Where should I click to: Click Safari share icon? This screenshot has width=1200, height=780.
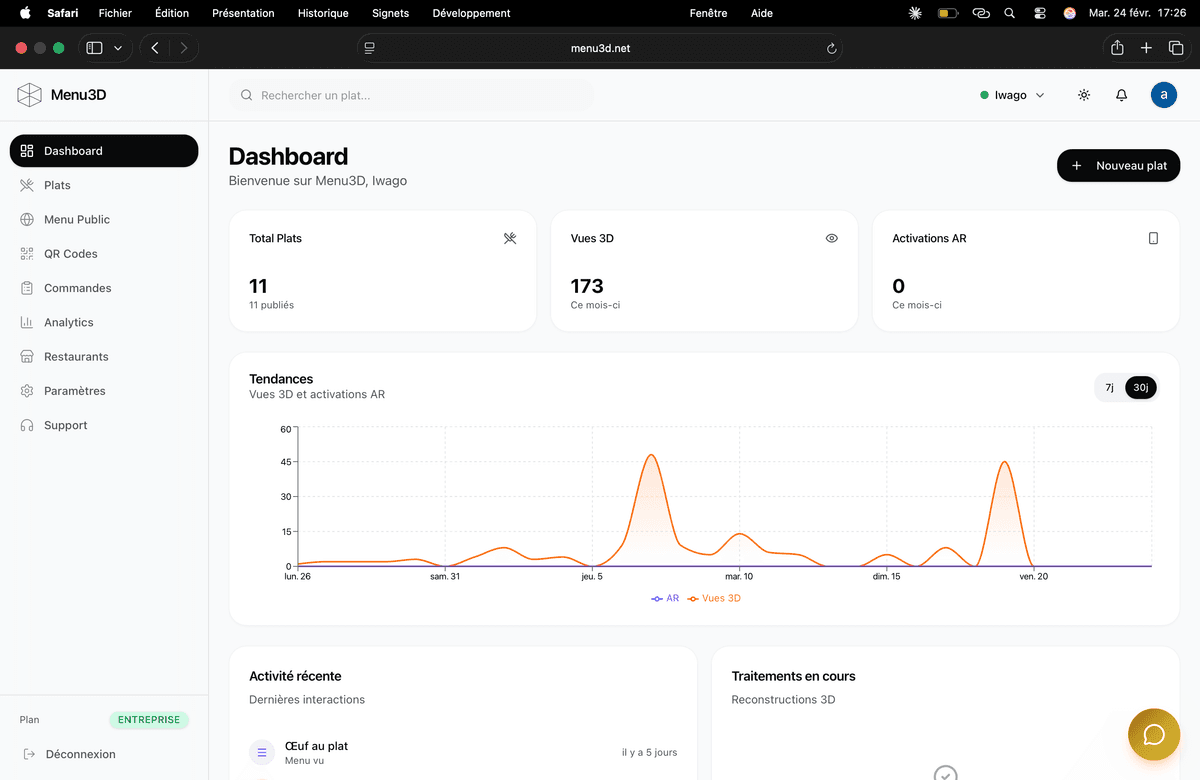[1117, 48]
